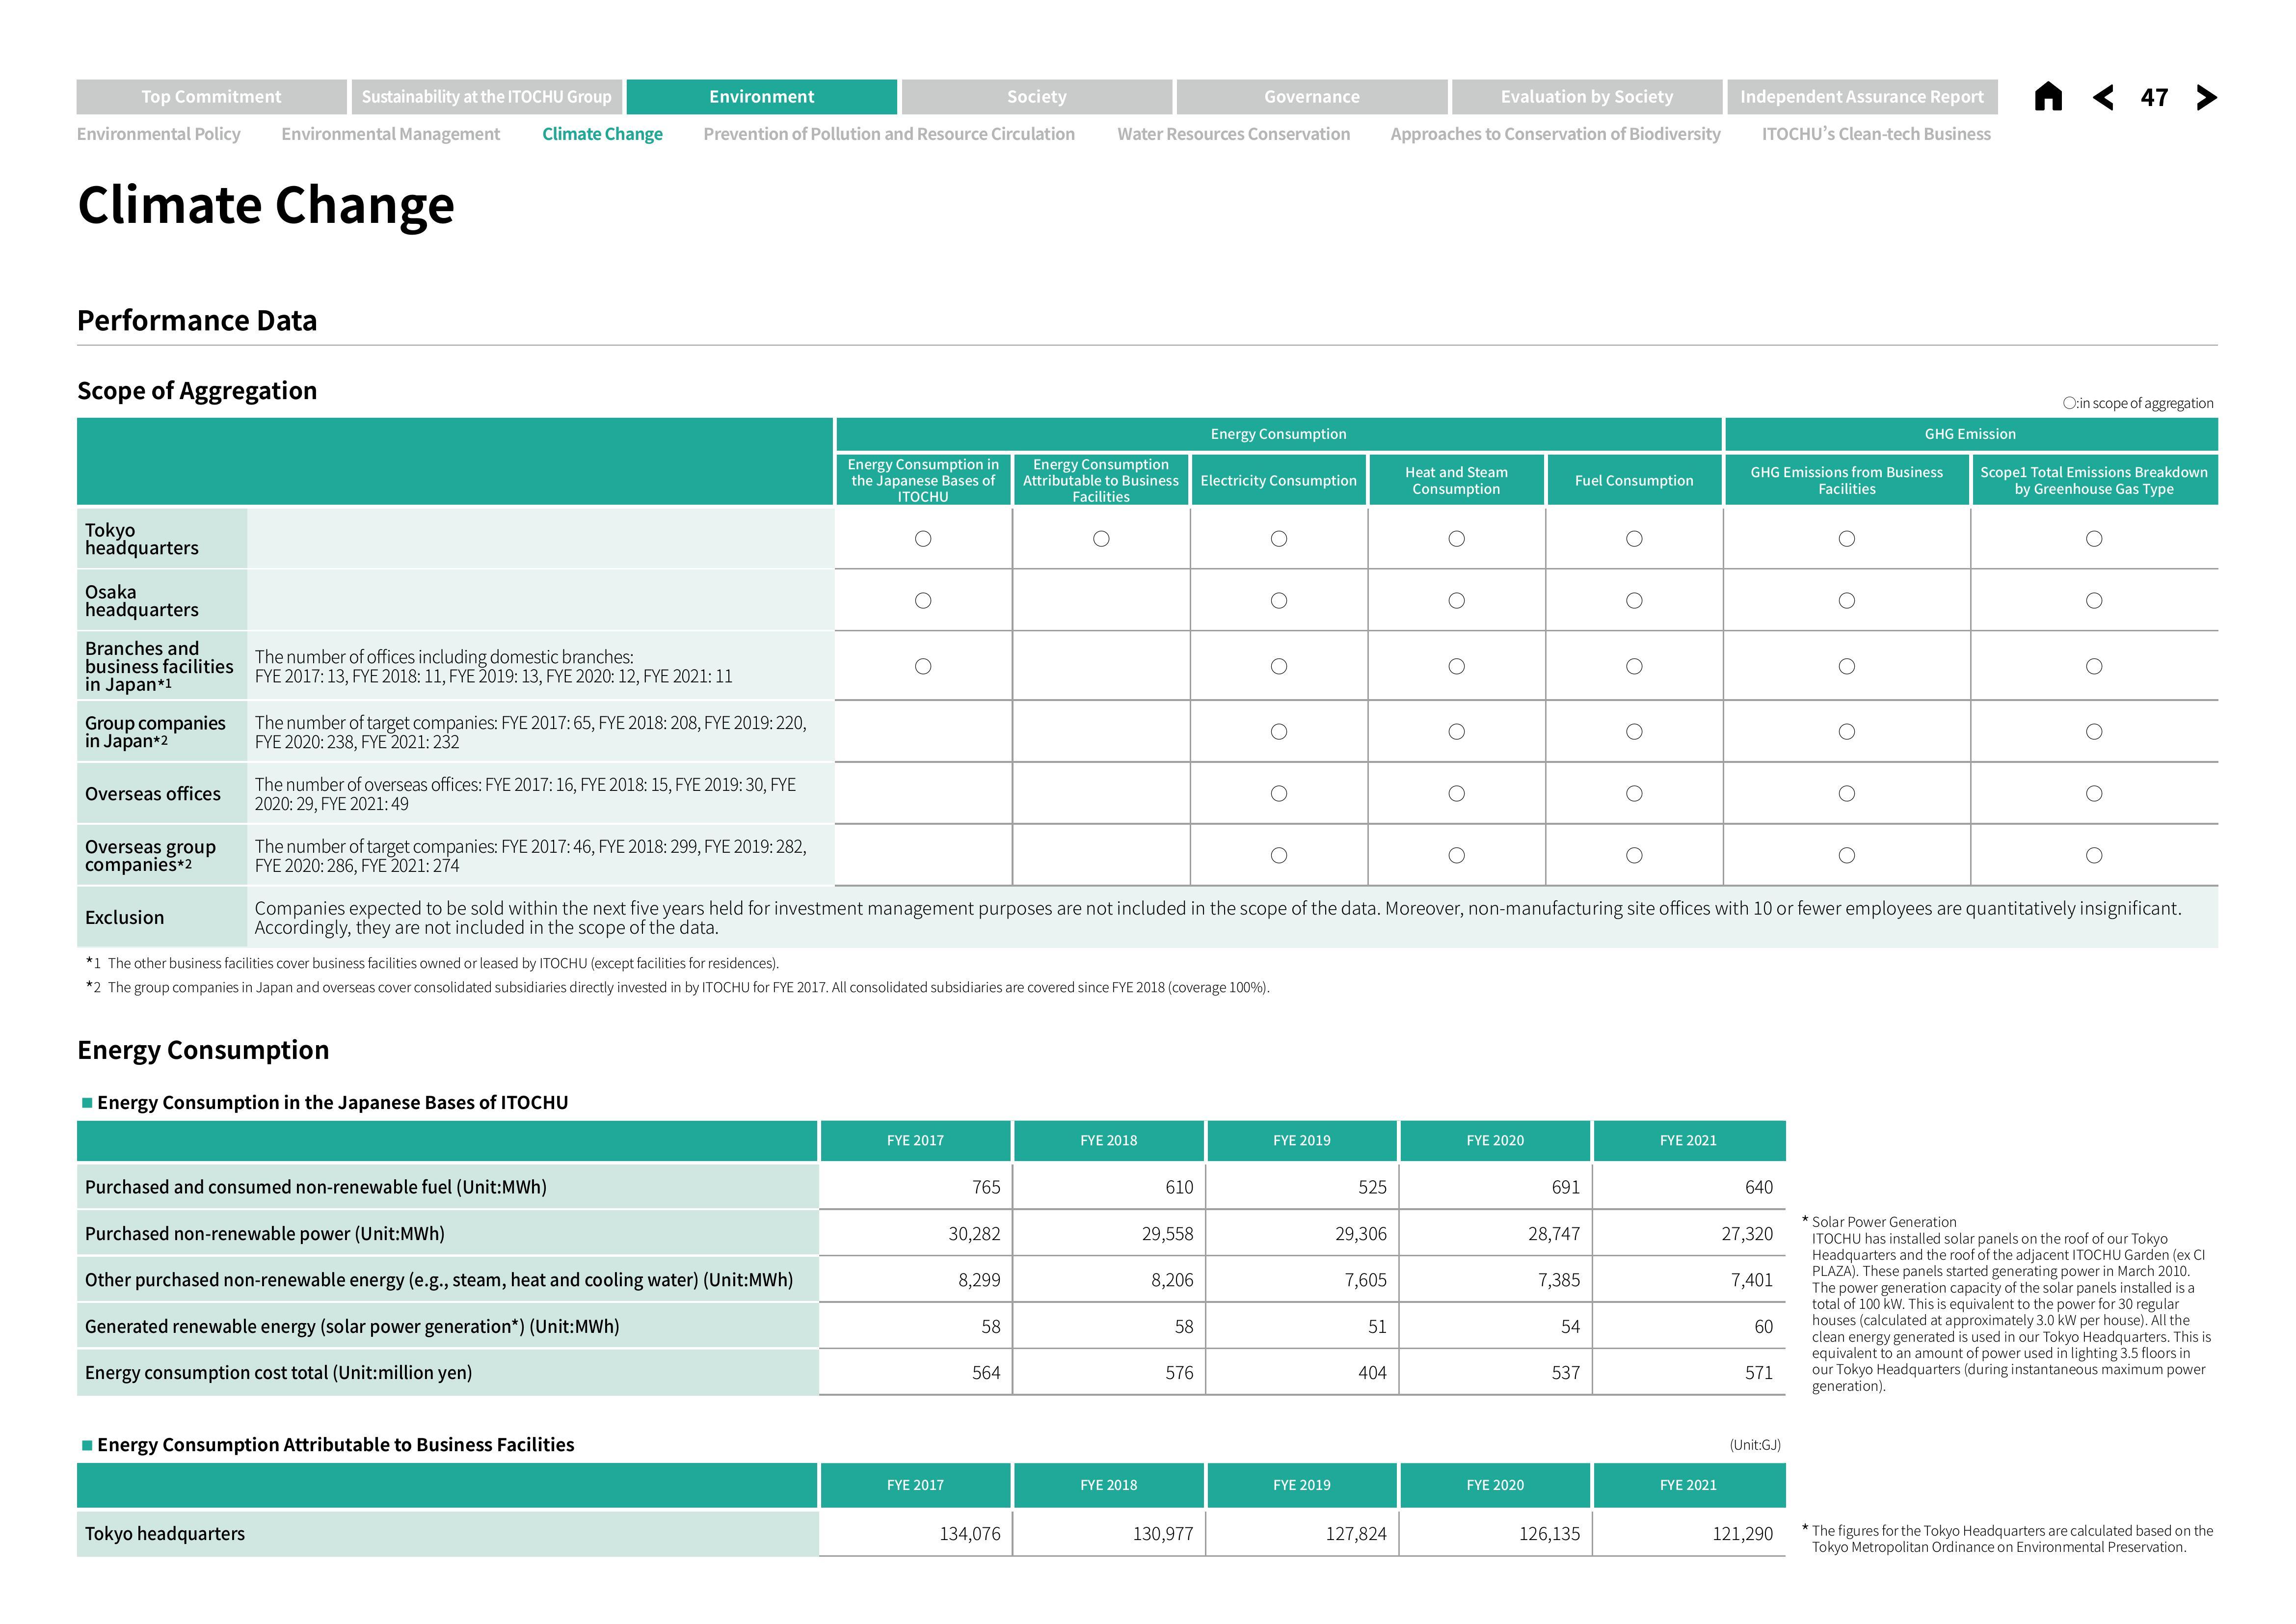Go to the home page icon
Viewport: 2296px width, 1624px height.
[x=2048, y=97]
